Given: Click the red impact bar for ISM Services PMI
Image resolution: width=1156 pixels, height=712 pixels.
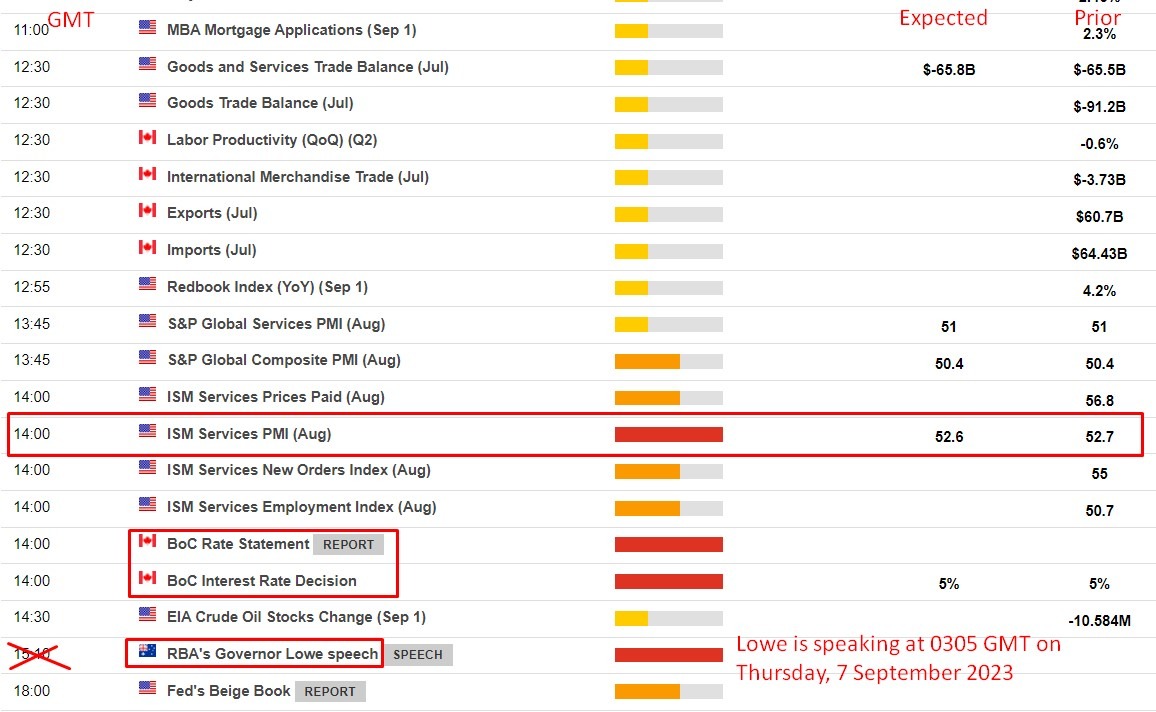Looking at the screenshot, I should pyautogui.click(x=668, y=433).
